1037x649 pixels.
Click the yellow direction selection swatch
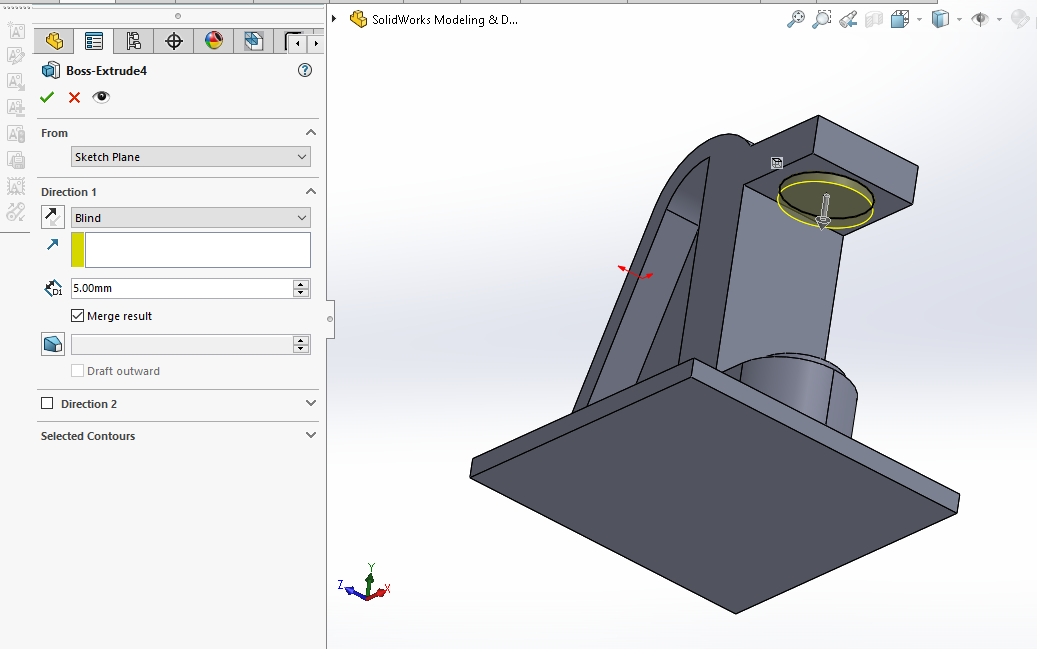[x=78, y=250]
